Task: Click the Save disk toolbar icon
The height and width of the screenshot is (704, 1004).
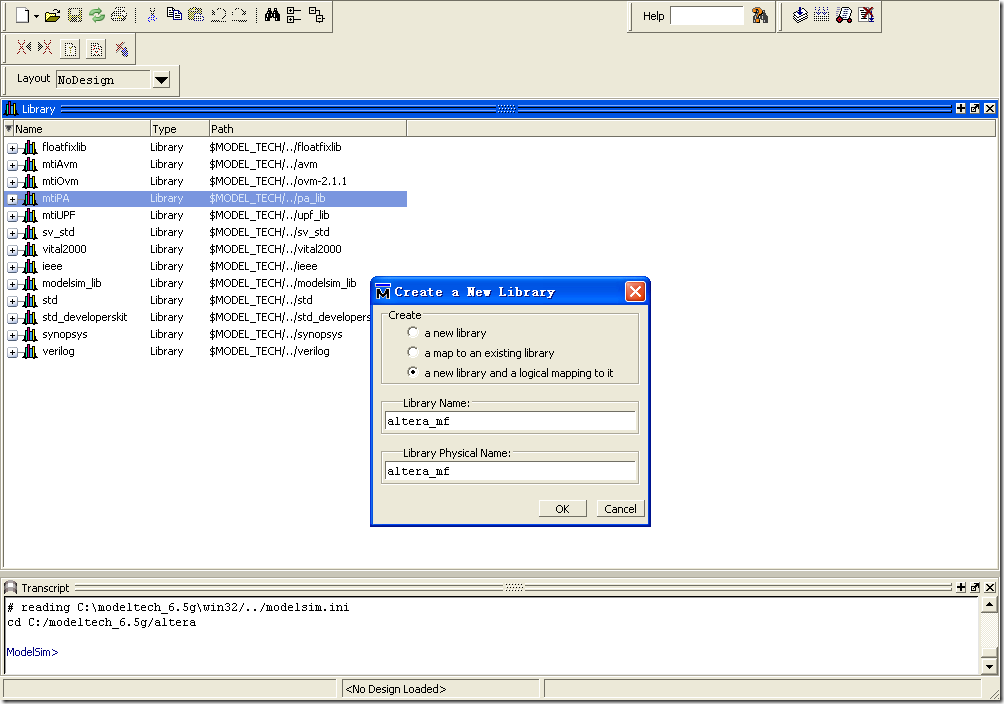Action: click(75, 15)
